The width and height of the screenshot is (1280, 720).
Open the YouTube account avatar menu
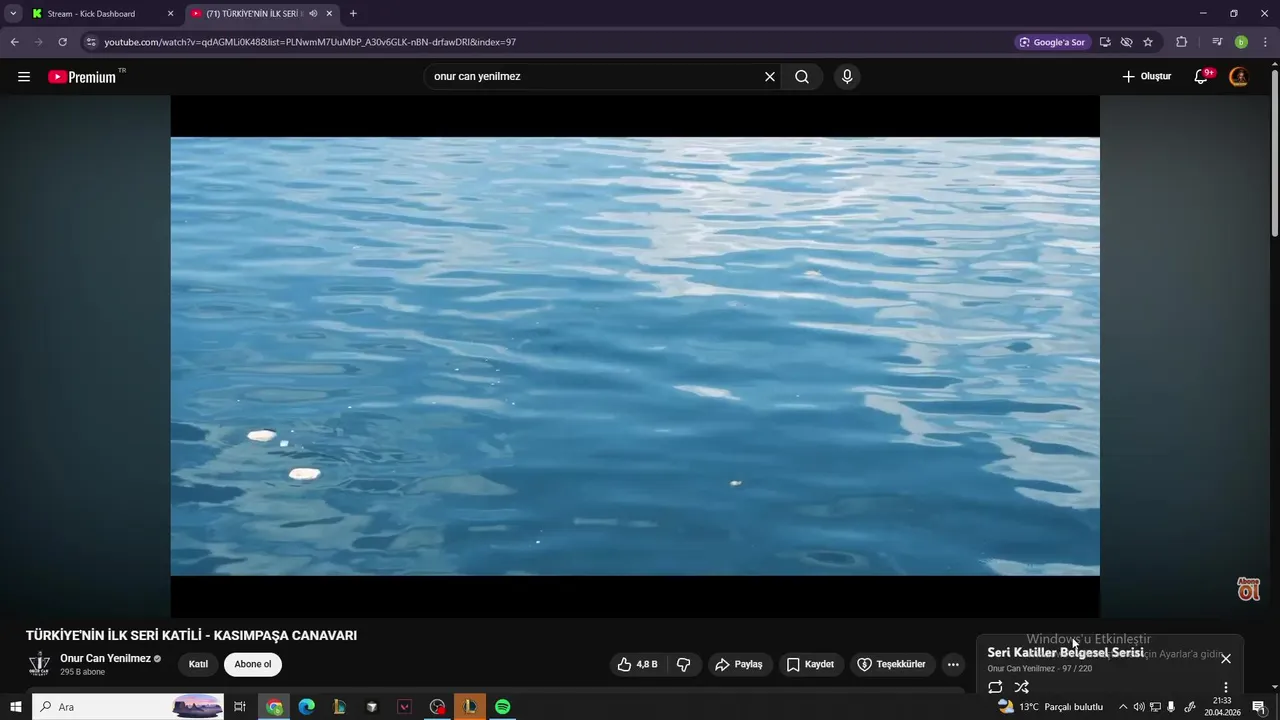tap(1239, 77)
